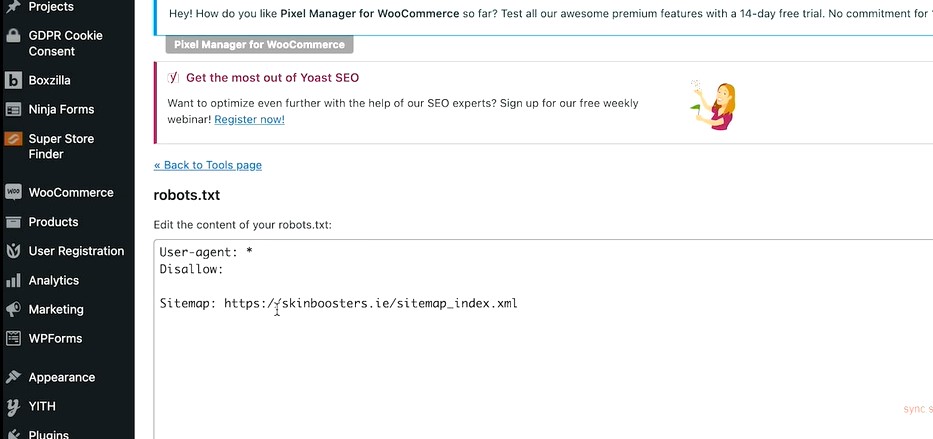Screen dimensions: 933x439
Task: Follow the Back to Tools page link
Action: [208, 165]
